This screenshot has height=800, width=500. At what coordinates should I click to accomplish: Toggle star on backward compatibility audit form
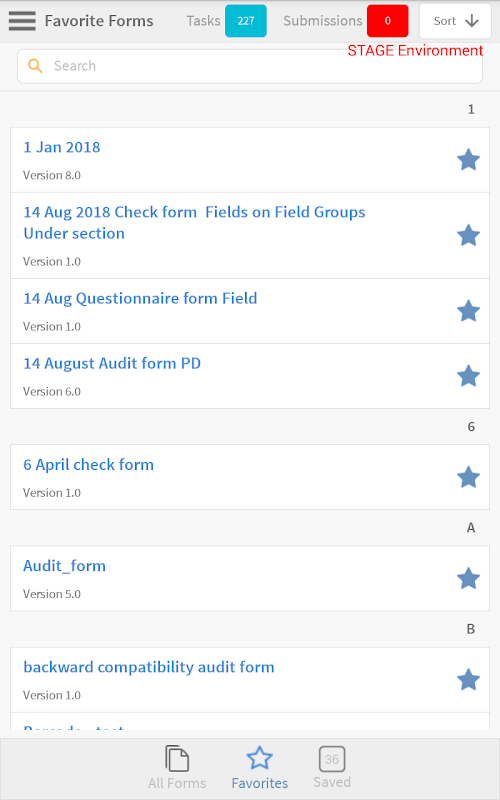click(468, 680)
